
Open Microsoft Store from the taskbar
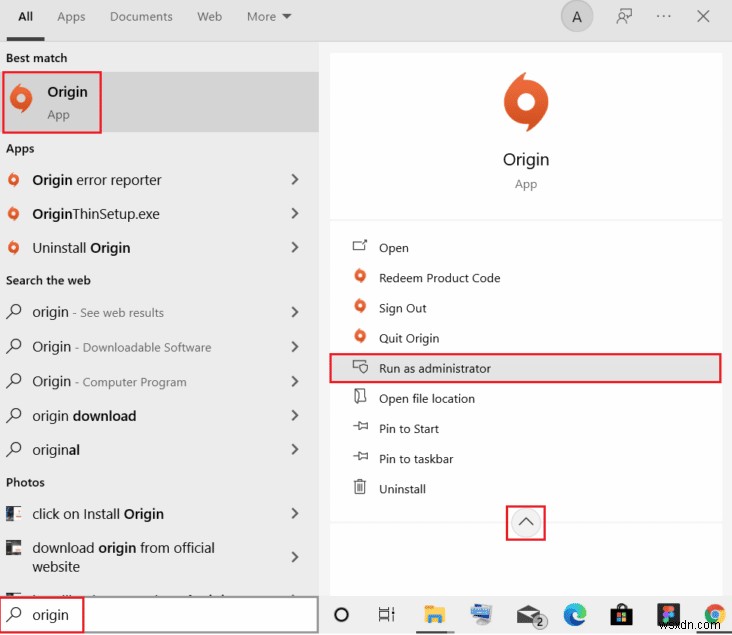click(x=621, y=614)
